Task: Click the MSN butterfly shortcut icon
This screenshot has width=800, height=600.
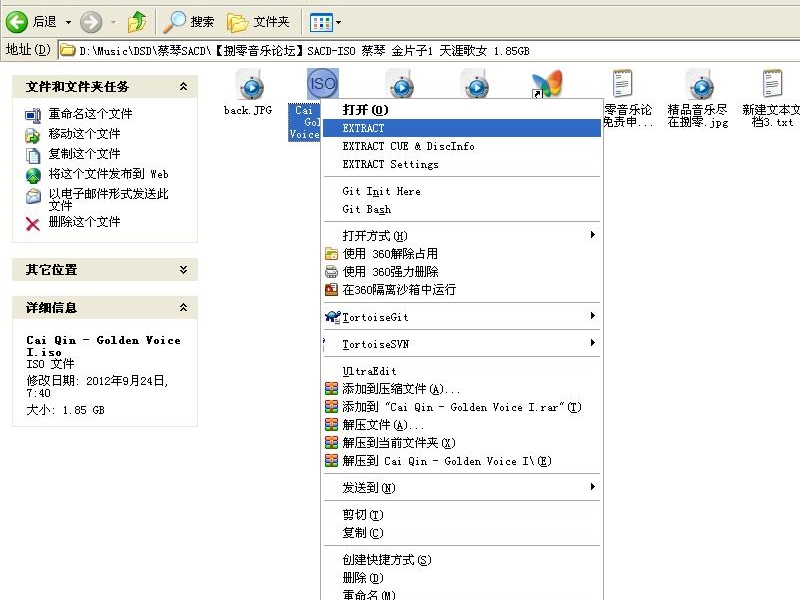Action: tap(546, 86)
